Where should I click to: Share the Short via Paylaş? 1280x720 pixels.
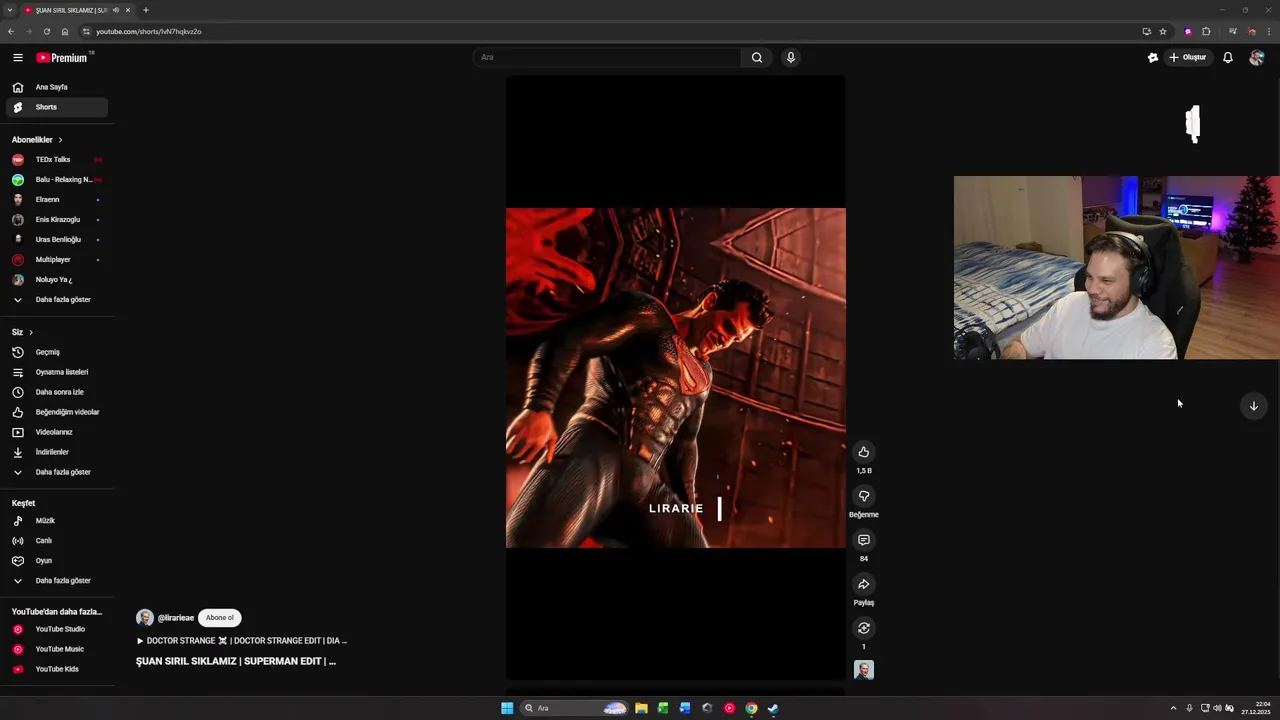click(864, 584)
